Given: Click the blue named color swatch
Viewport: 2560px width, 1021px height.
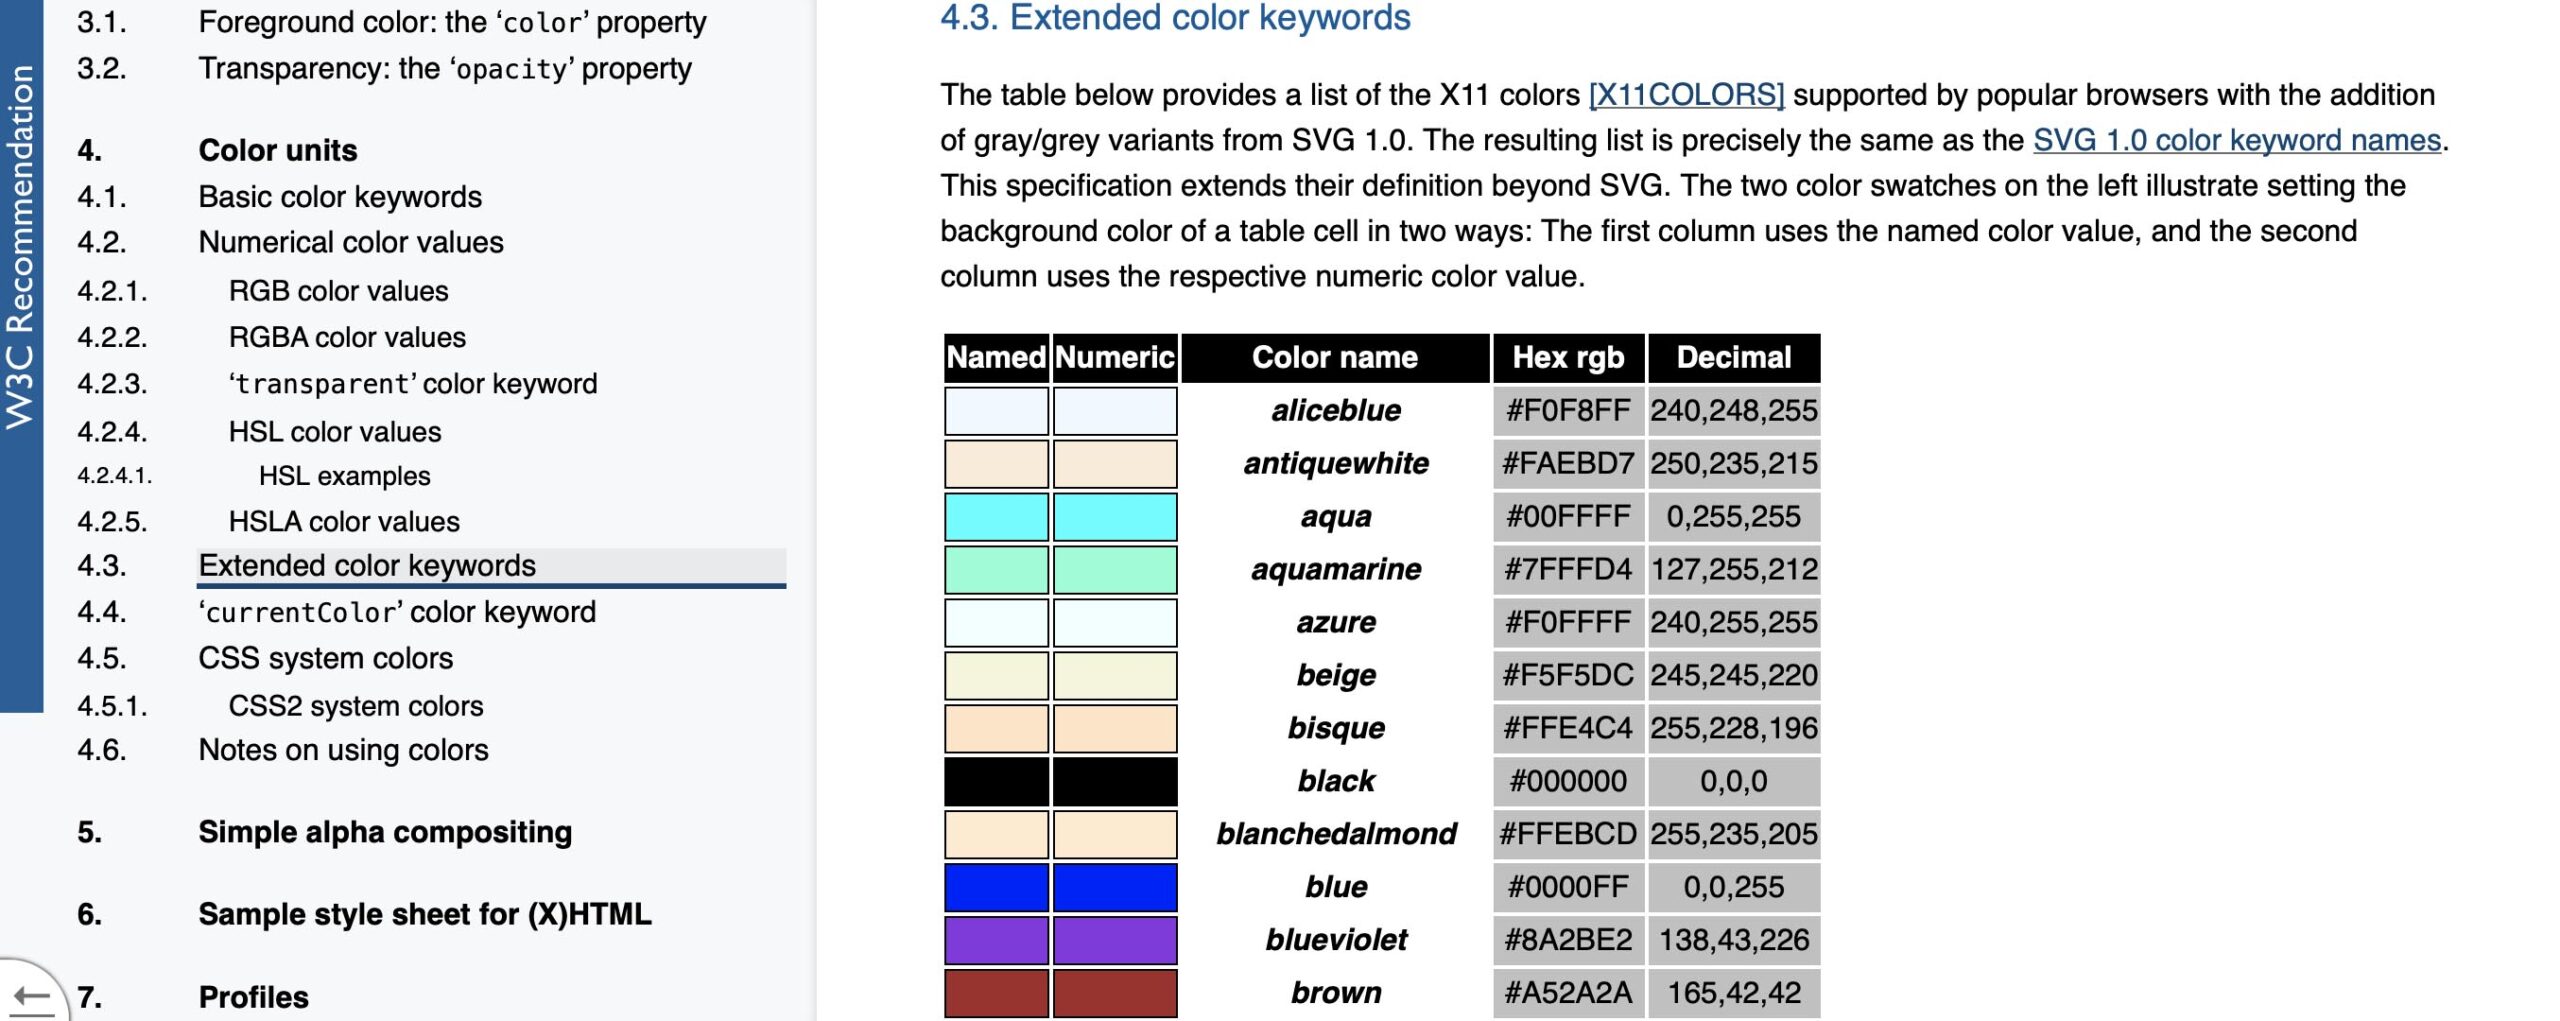Looking at the screenshot, I should [996, 887].
